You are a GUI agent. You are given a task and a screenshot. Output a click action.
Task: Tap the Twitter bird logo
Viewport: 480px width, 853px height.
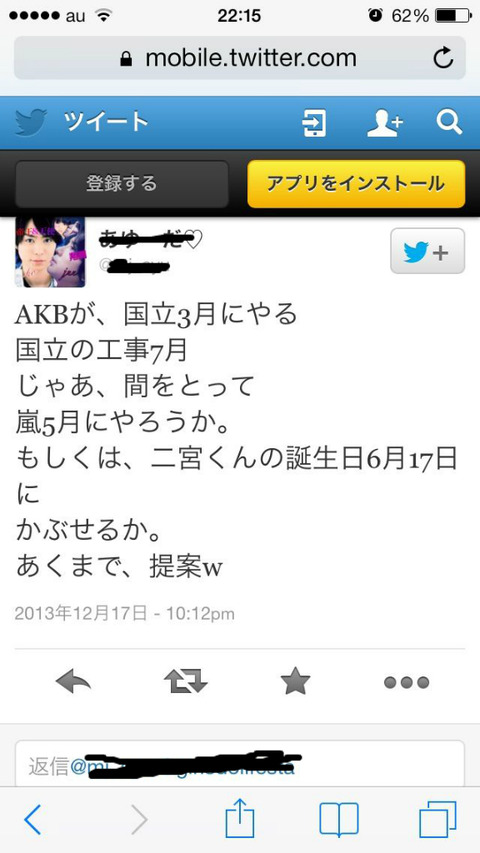point(31,122)
